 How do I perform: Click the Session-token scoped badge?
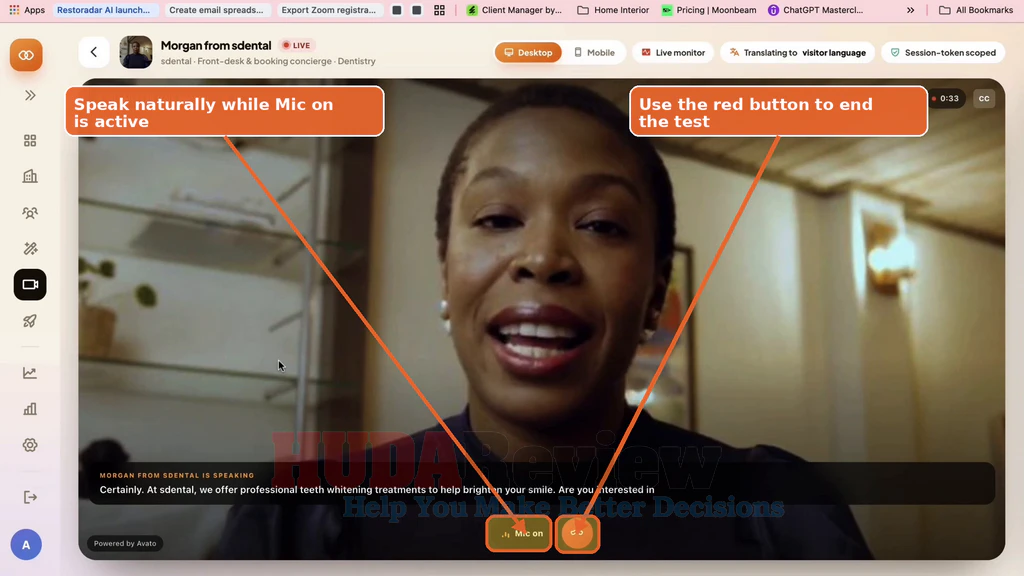click(x=943, y=52)
